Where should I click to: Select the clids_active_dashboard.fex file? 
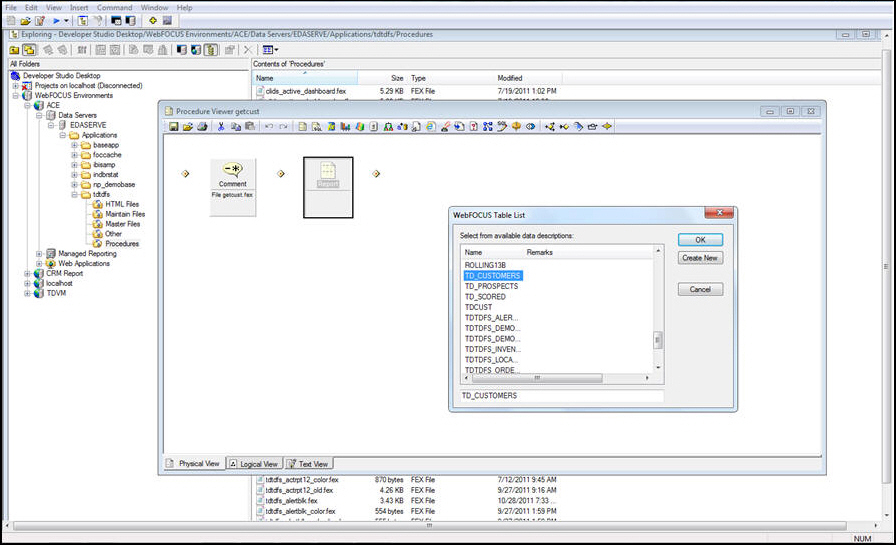(306, 91)
